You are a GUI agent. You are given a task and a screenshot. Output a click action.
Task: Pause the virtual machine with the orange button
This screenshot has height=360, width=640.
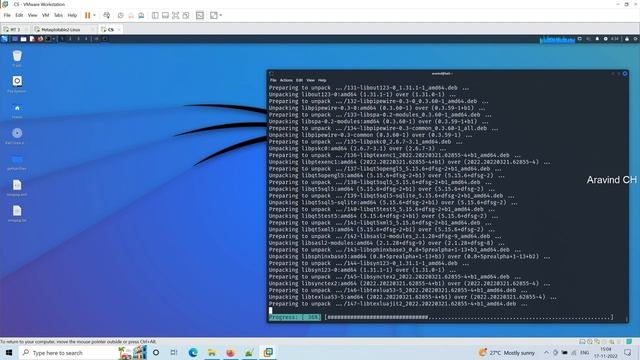tap(87, 15)
